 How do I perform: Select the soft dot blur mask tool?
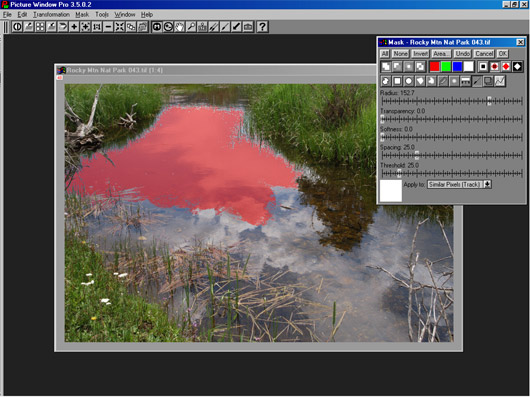454,81
